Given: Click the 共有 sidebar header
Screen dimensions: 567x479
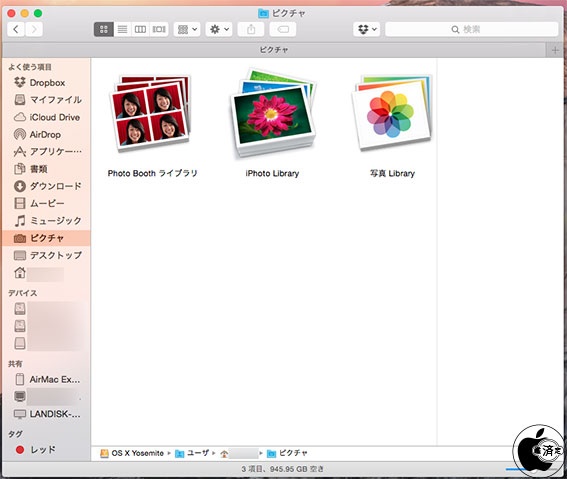Looking at the screenshot, I should pyautogui.click(x=15, y=364).
